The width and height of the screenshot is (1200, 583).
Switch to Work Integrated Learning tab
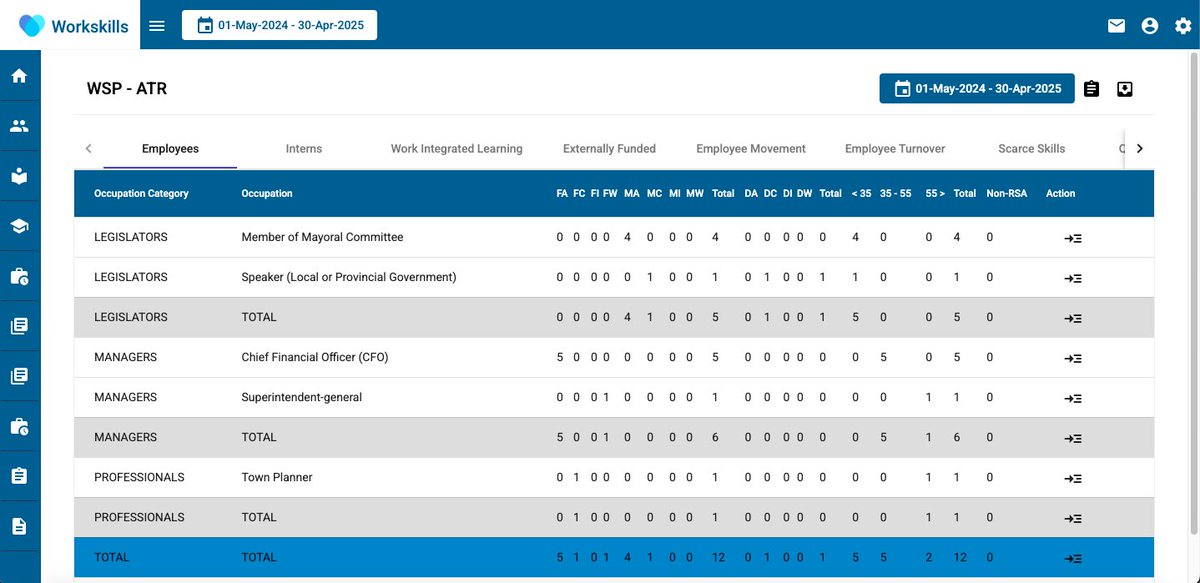(x=456, y=148)
